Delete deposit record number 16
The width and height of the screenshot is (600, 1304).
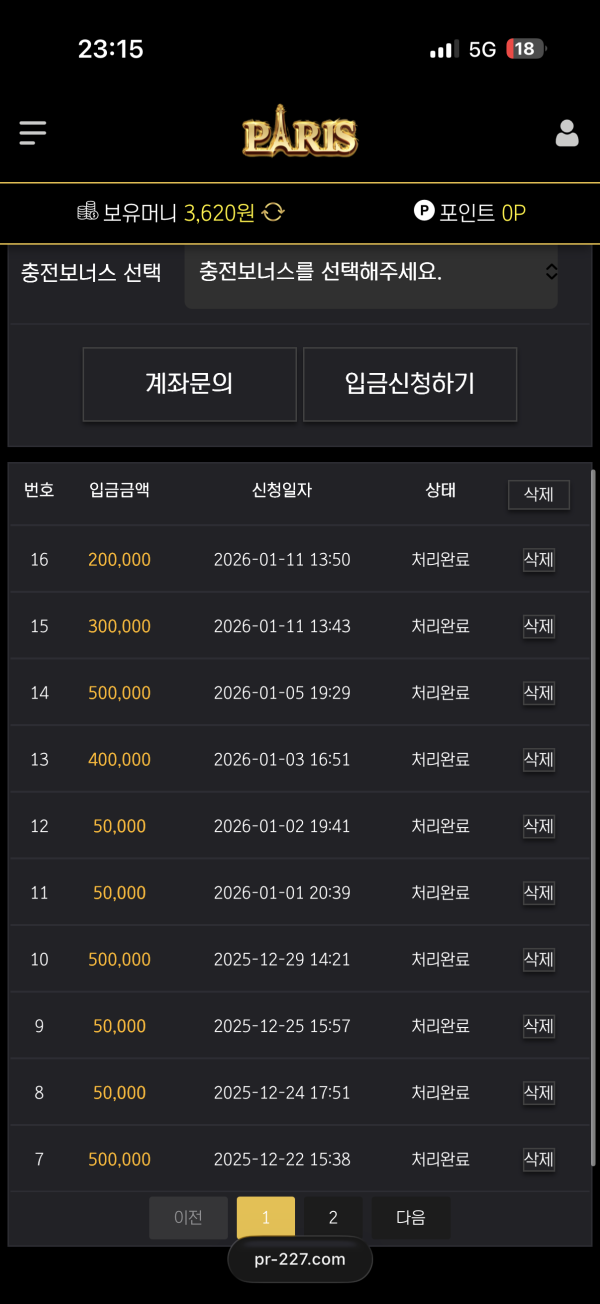[x=538, y=560]
